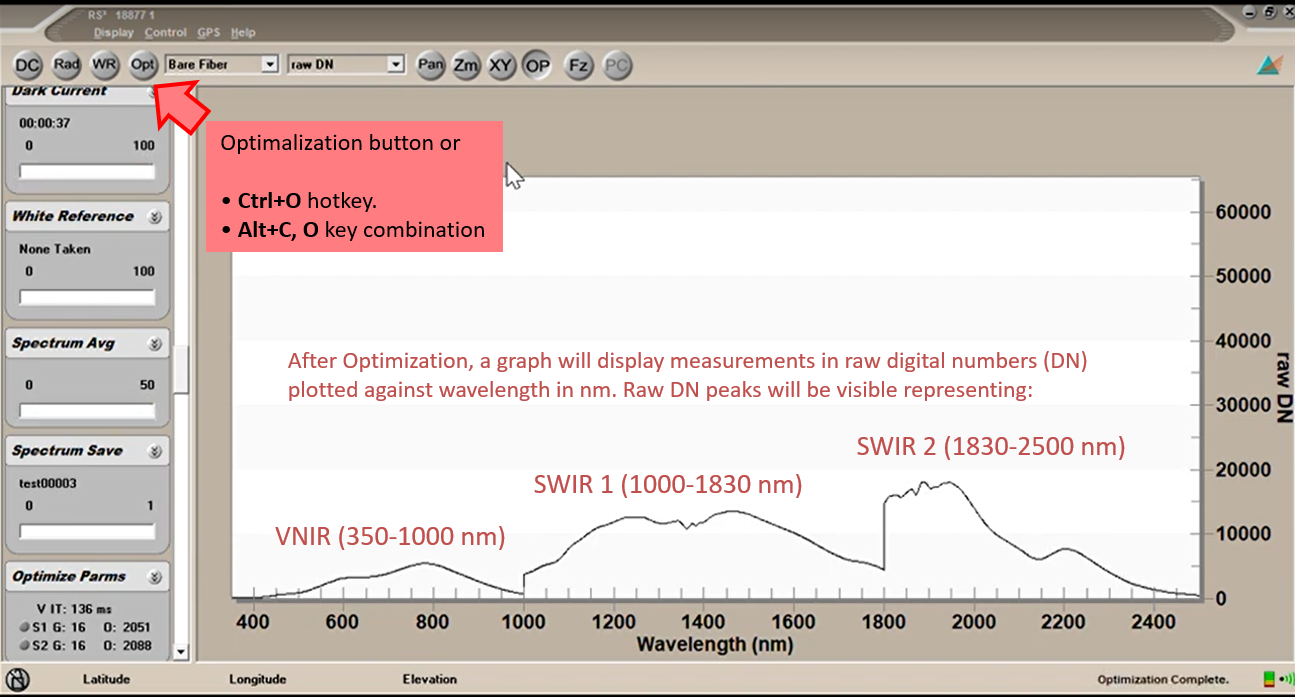Open the Control menu
Viewport: 1295px width, 699px height.
coord(166,33)
